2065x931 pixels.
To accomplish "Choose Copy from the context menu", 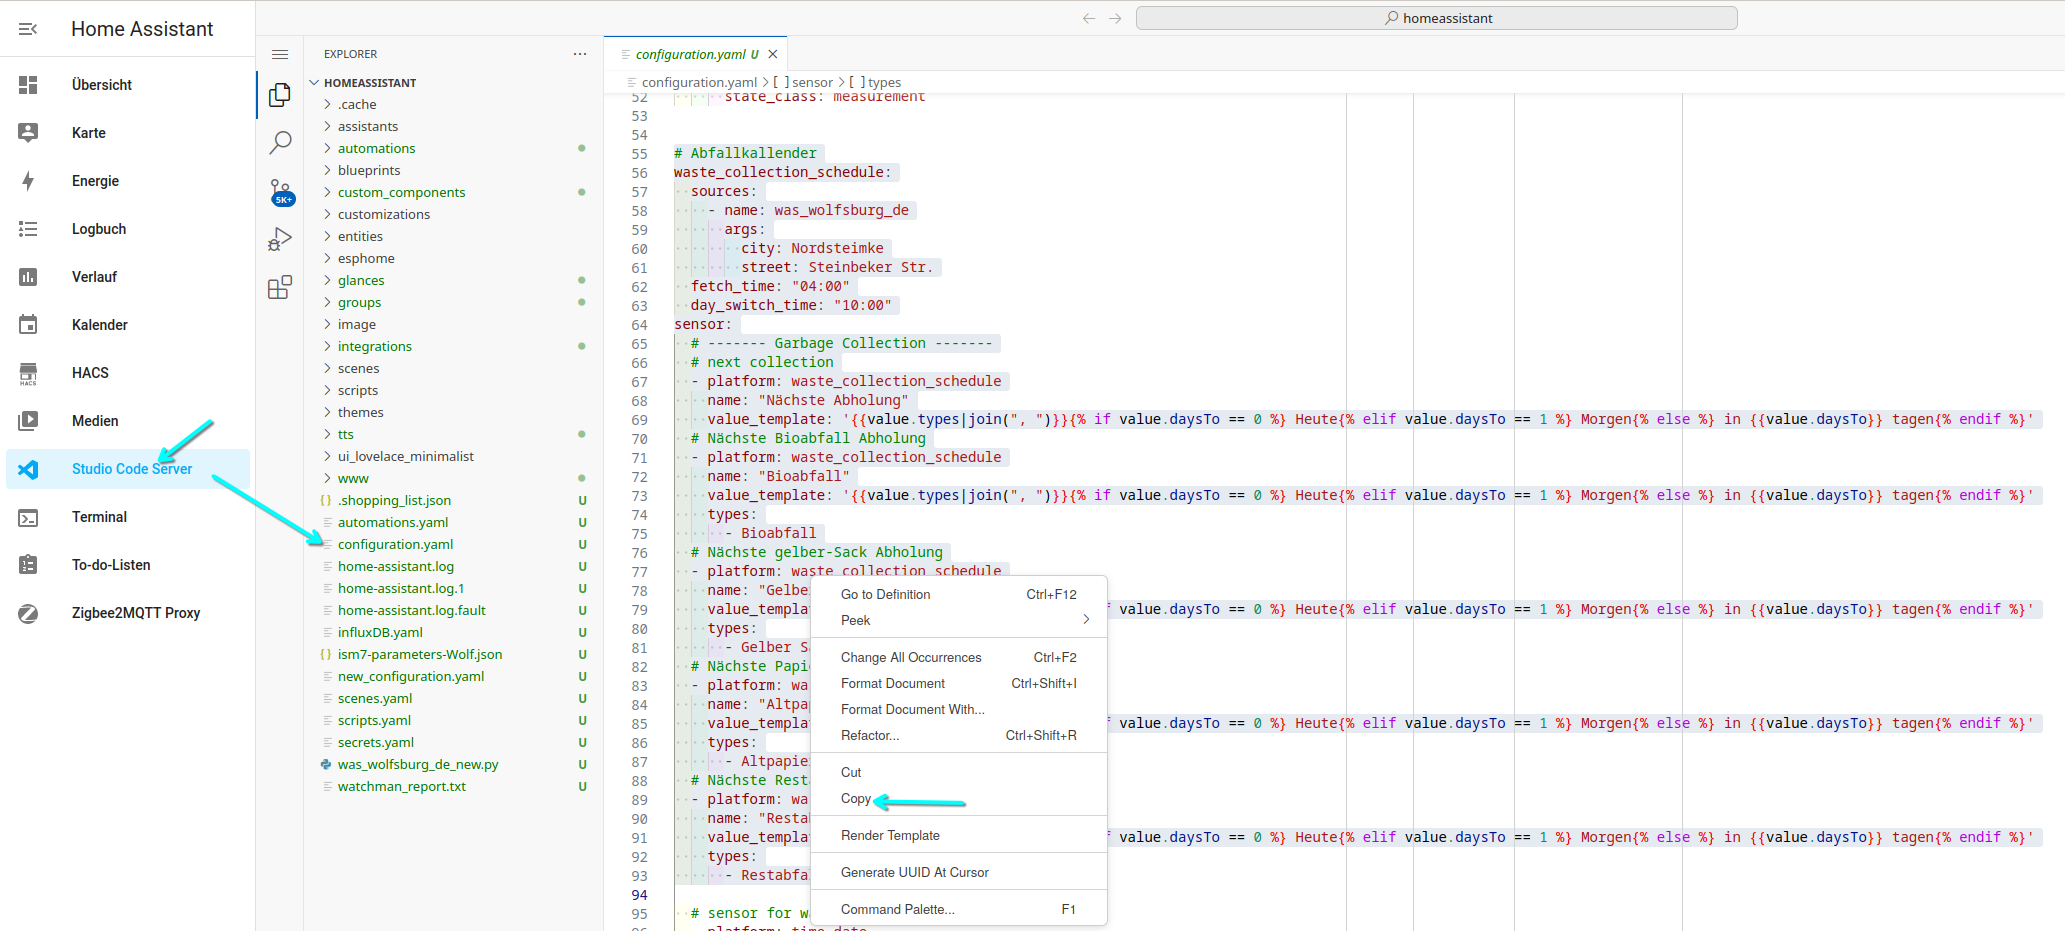I will pos(856,798).
